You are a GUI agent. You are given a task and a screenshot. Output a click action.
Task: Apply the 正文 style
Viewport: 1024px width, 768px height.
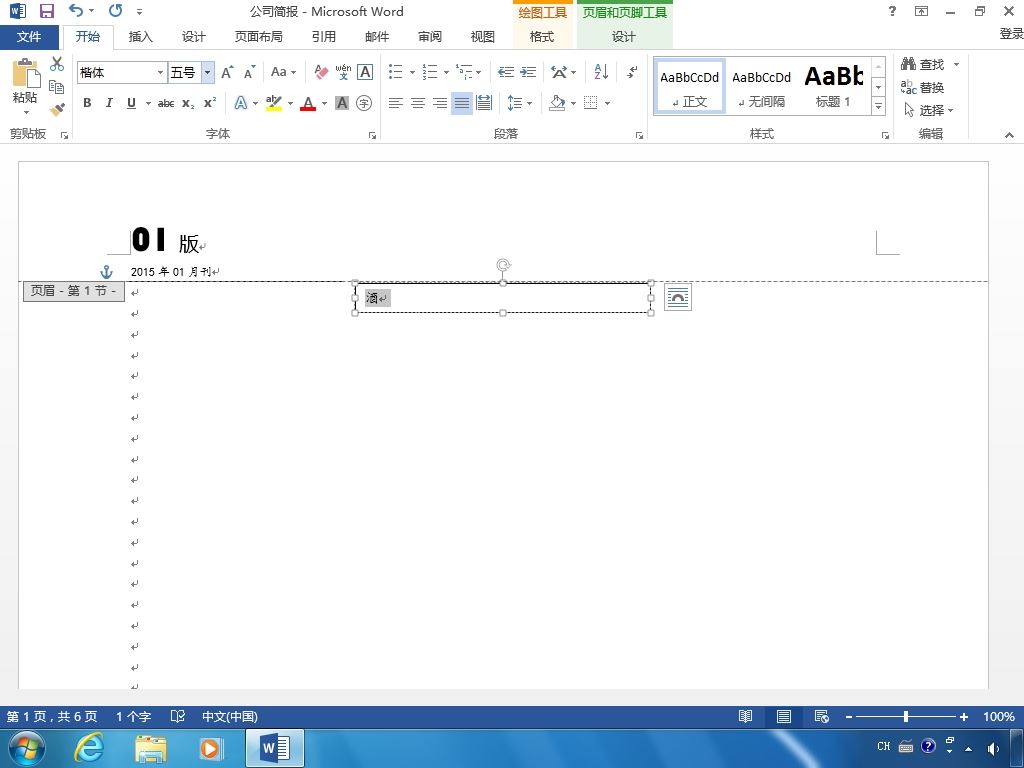pyautogui.click(x=690, y=87)
